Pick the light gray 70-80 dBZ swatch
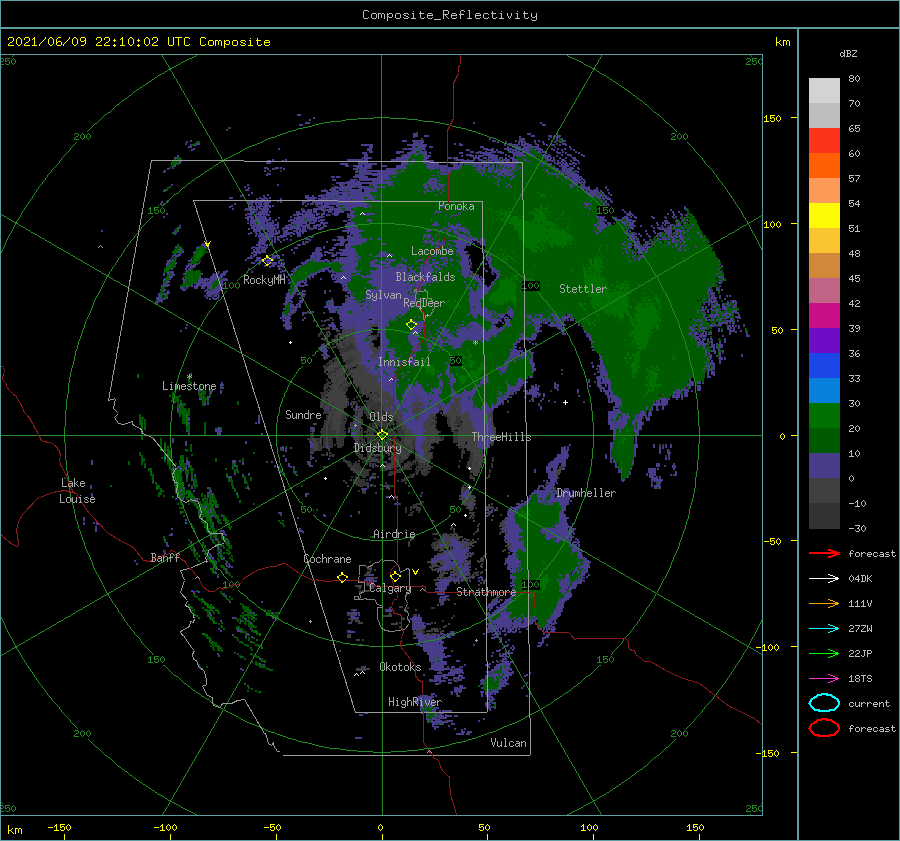900x841 pixels. (824, 91)
